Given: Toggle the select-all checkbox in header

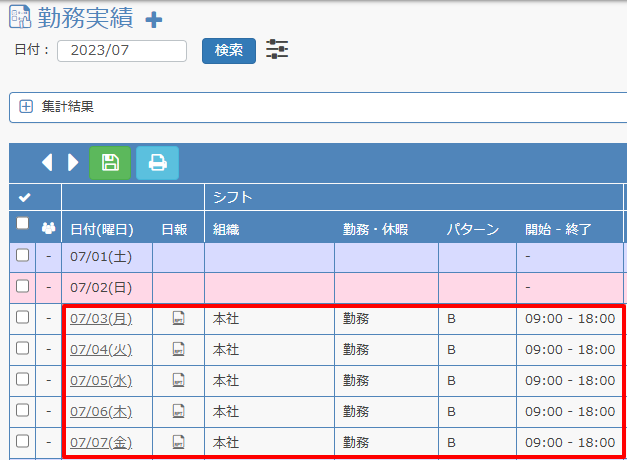Looking at the screenshot, I should coord(23,225).
